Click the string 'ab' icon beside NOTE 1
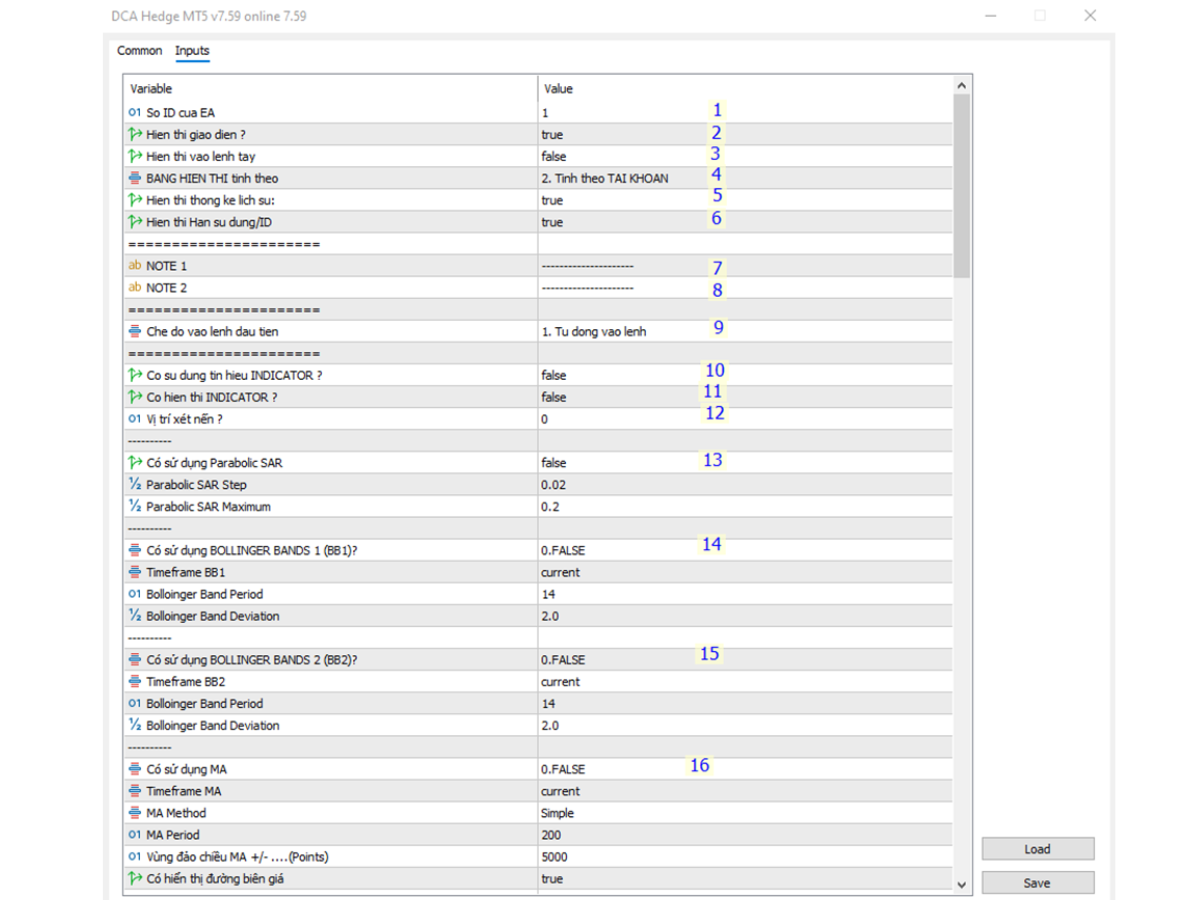1200x900 pixels. tap(135, 266)
